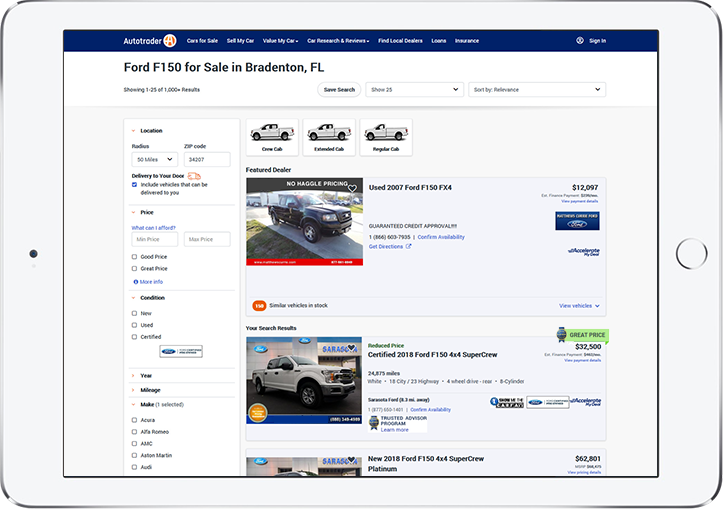The image size is (723, 509).
Task: Select the Regular Cab body style
Action: point(386,137)
